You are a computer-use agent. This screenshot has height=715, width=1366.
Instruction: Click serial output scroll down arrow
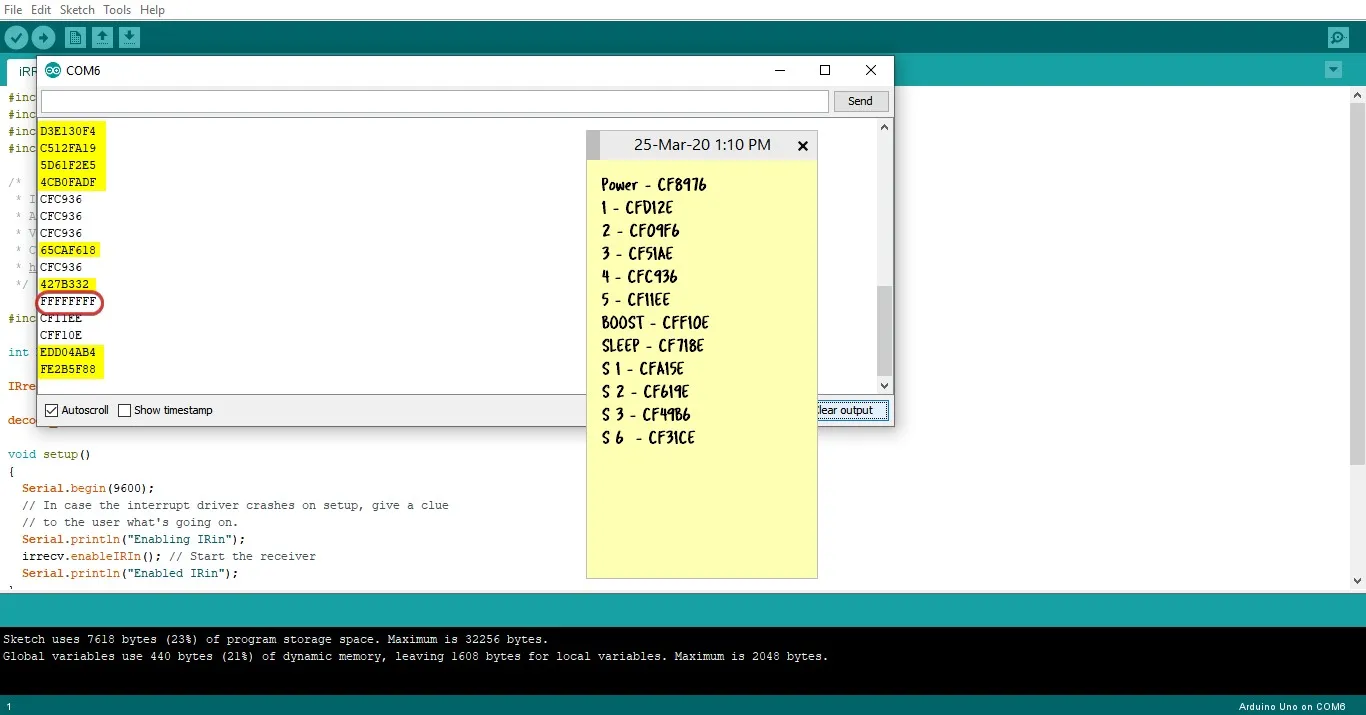(884, 386)
